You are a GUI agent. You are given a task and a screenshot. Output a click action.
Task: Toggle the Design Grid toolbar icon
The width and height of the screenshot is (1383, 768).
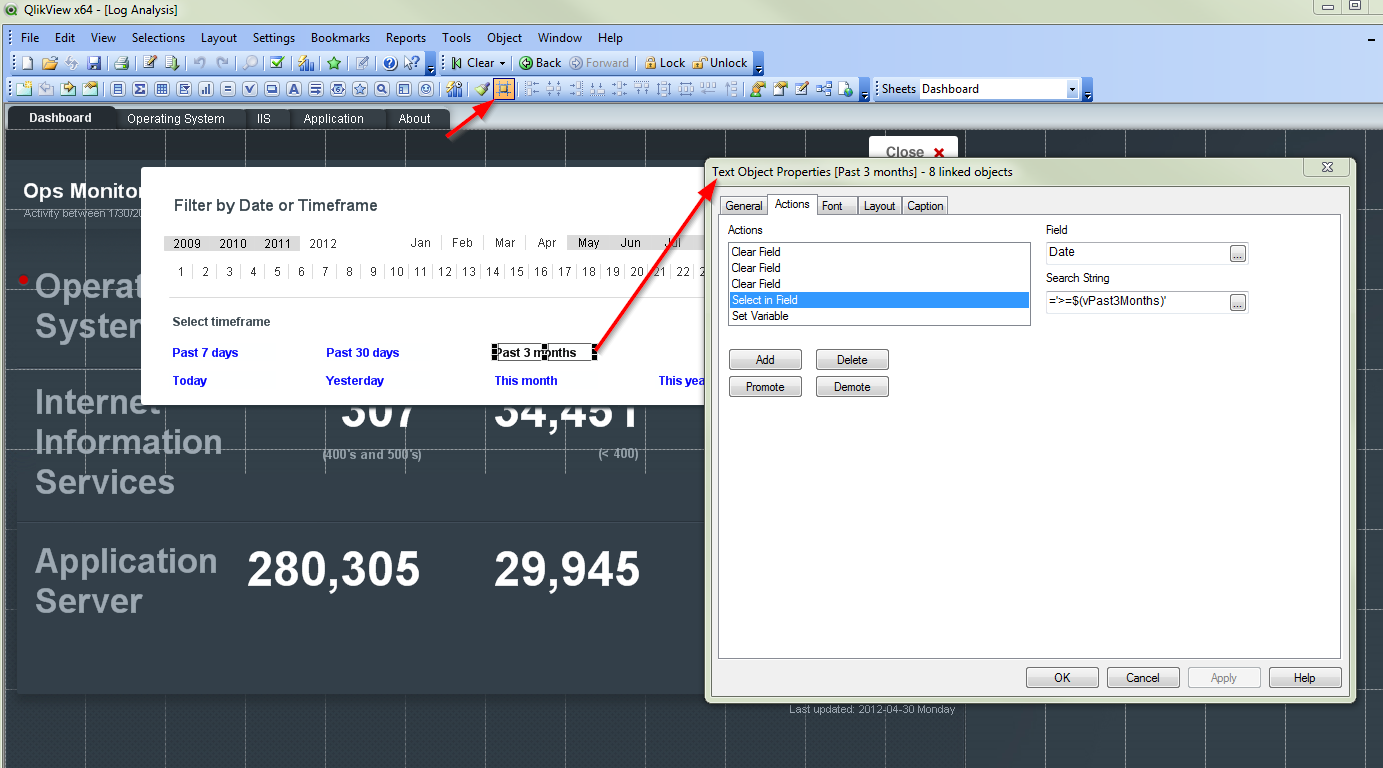[504, 89]
